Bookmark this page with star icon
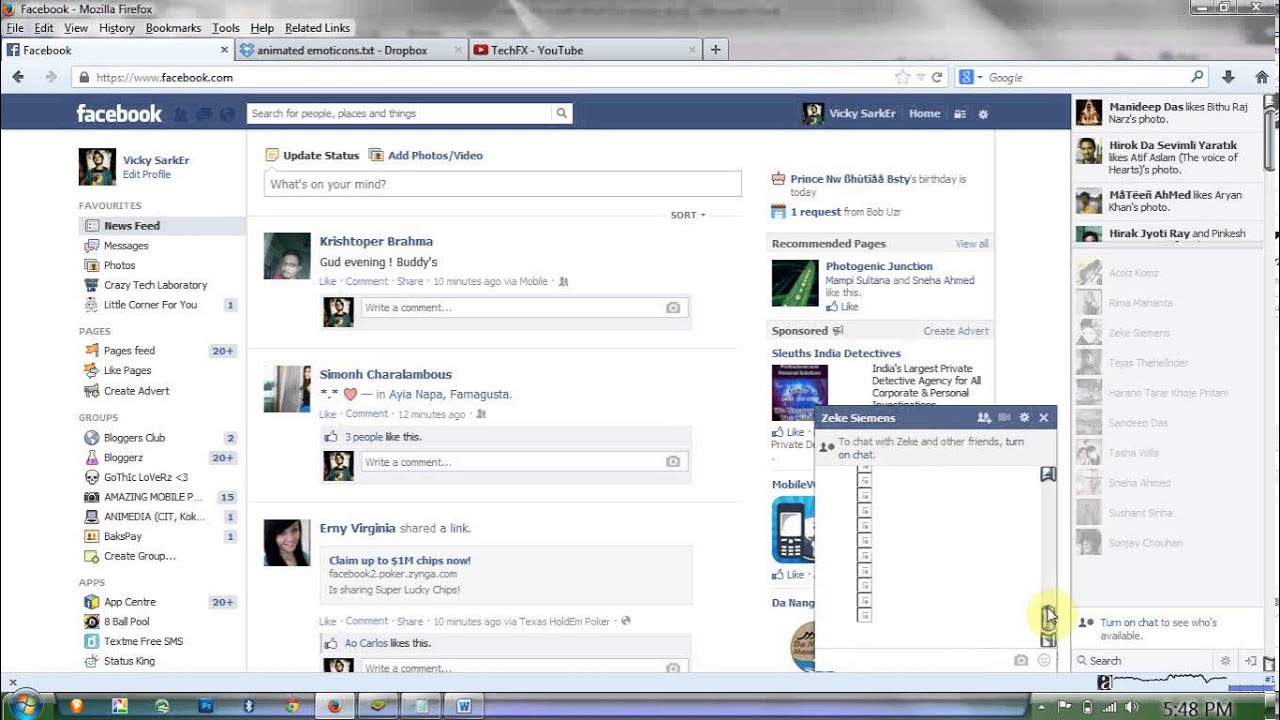 903,77
